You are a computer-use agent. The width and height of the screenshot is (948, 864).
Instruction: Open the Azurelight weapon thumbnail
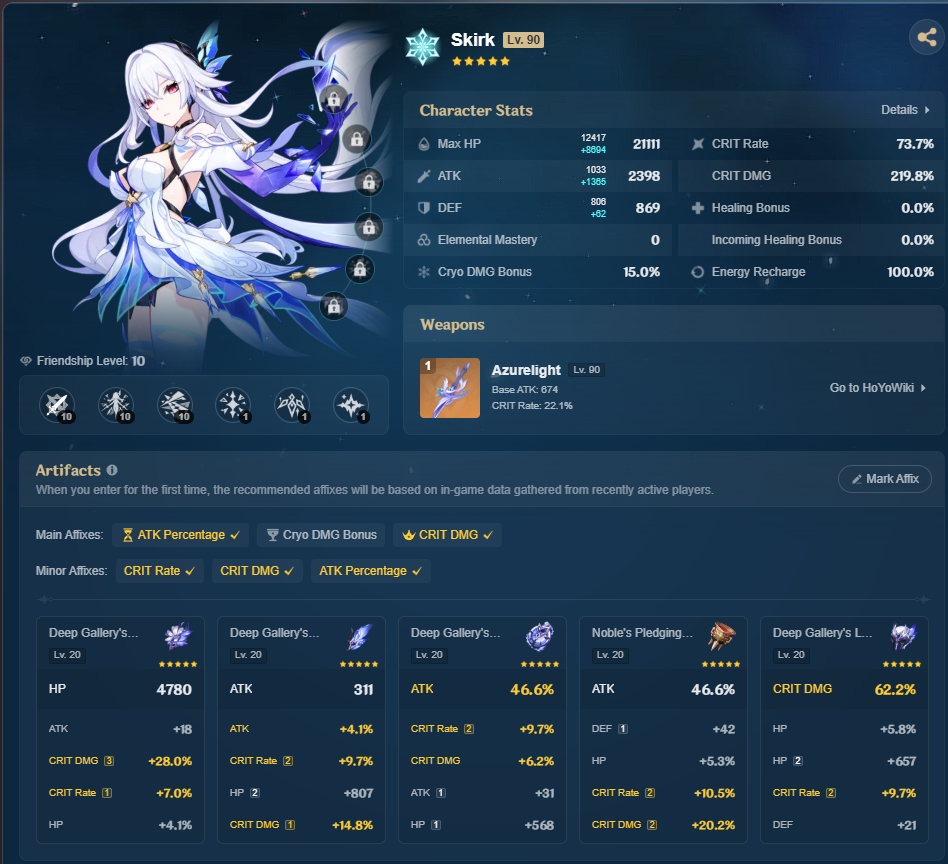pos(450,388)
